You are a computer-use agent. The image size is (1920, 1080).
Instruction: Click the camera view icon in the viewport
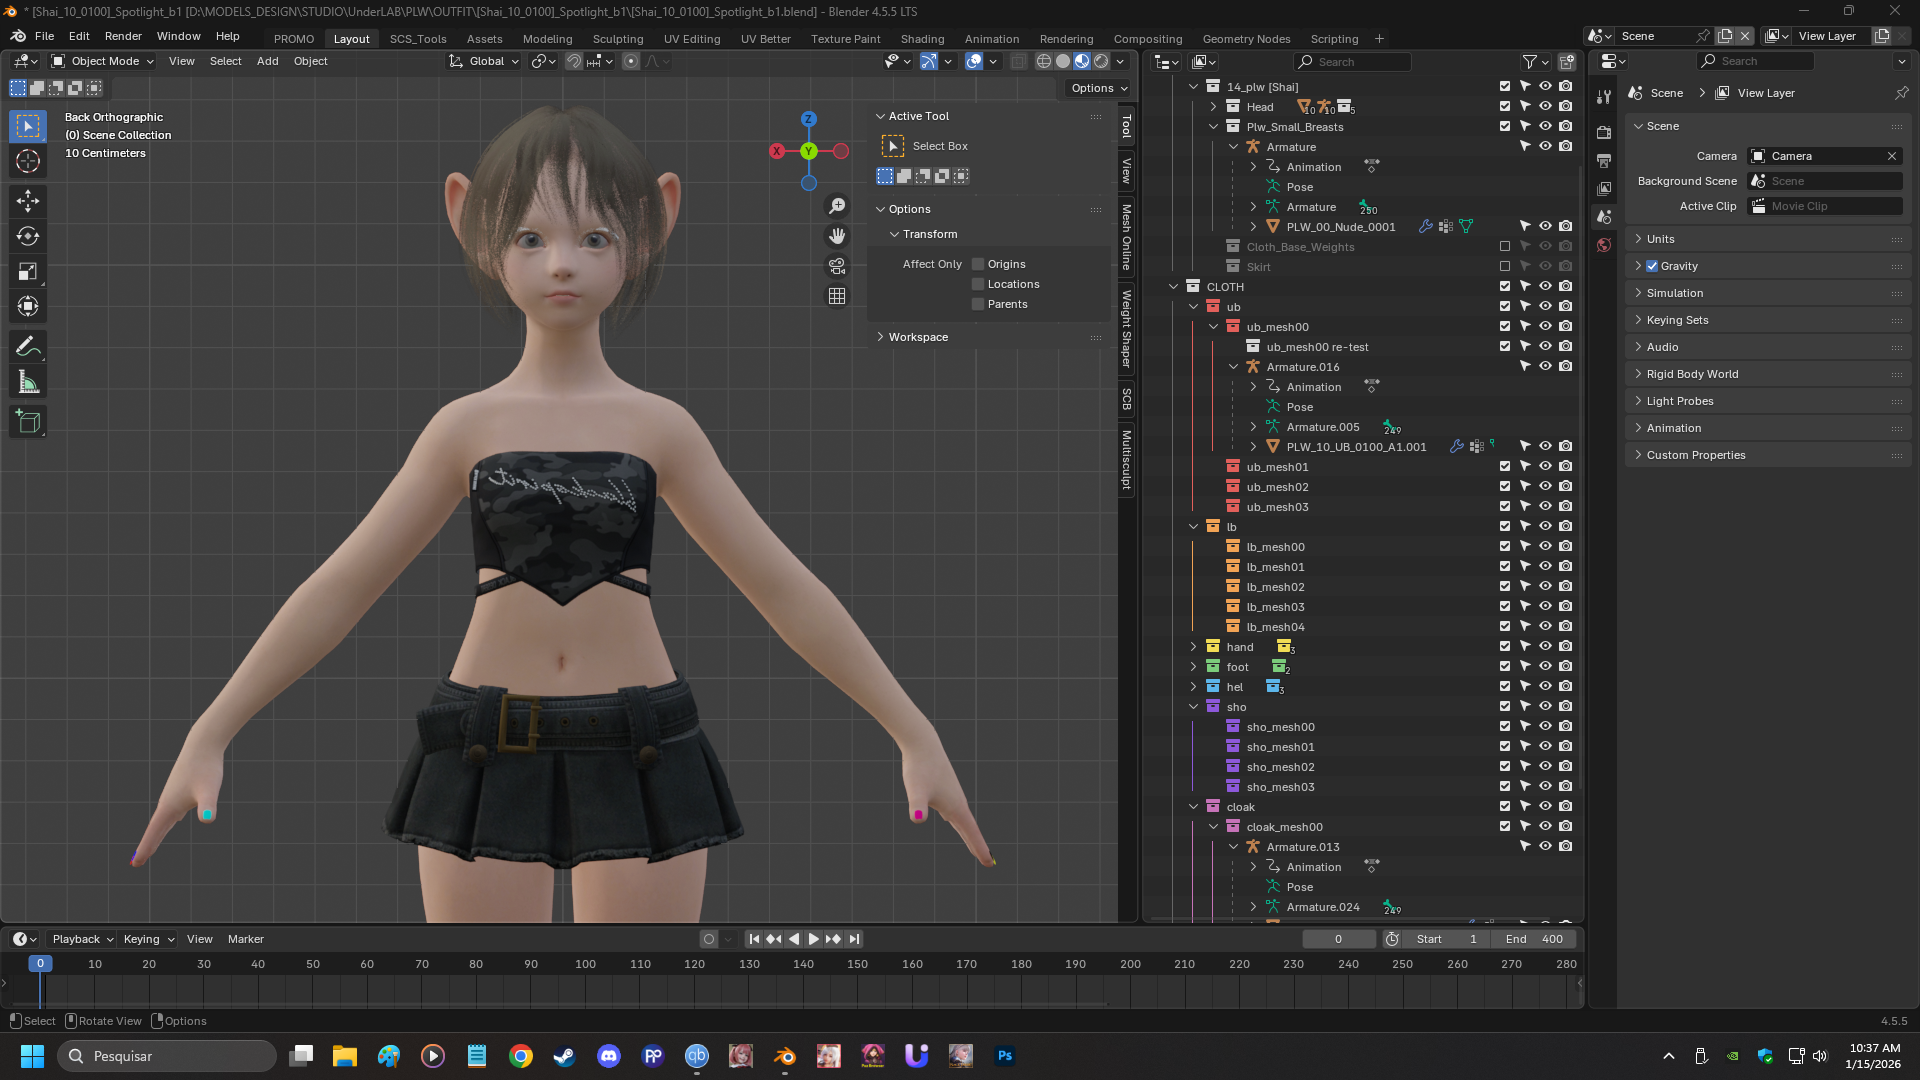tap(837, 266)
